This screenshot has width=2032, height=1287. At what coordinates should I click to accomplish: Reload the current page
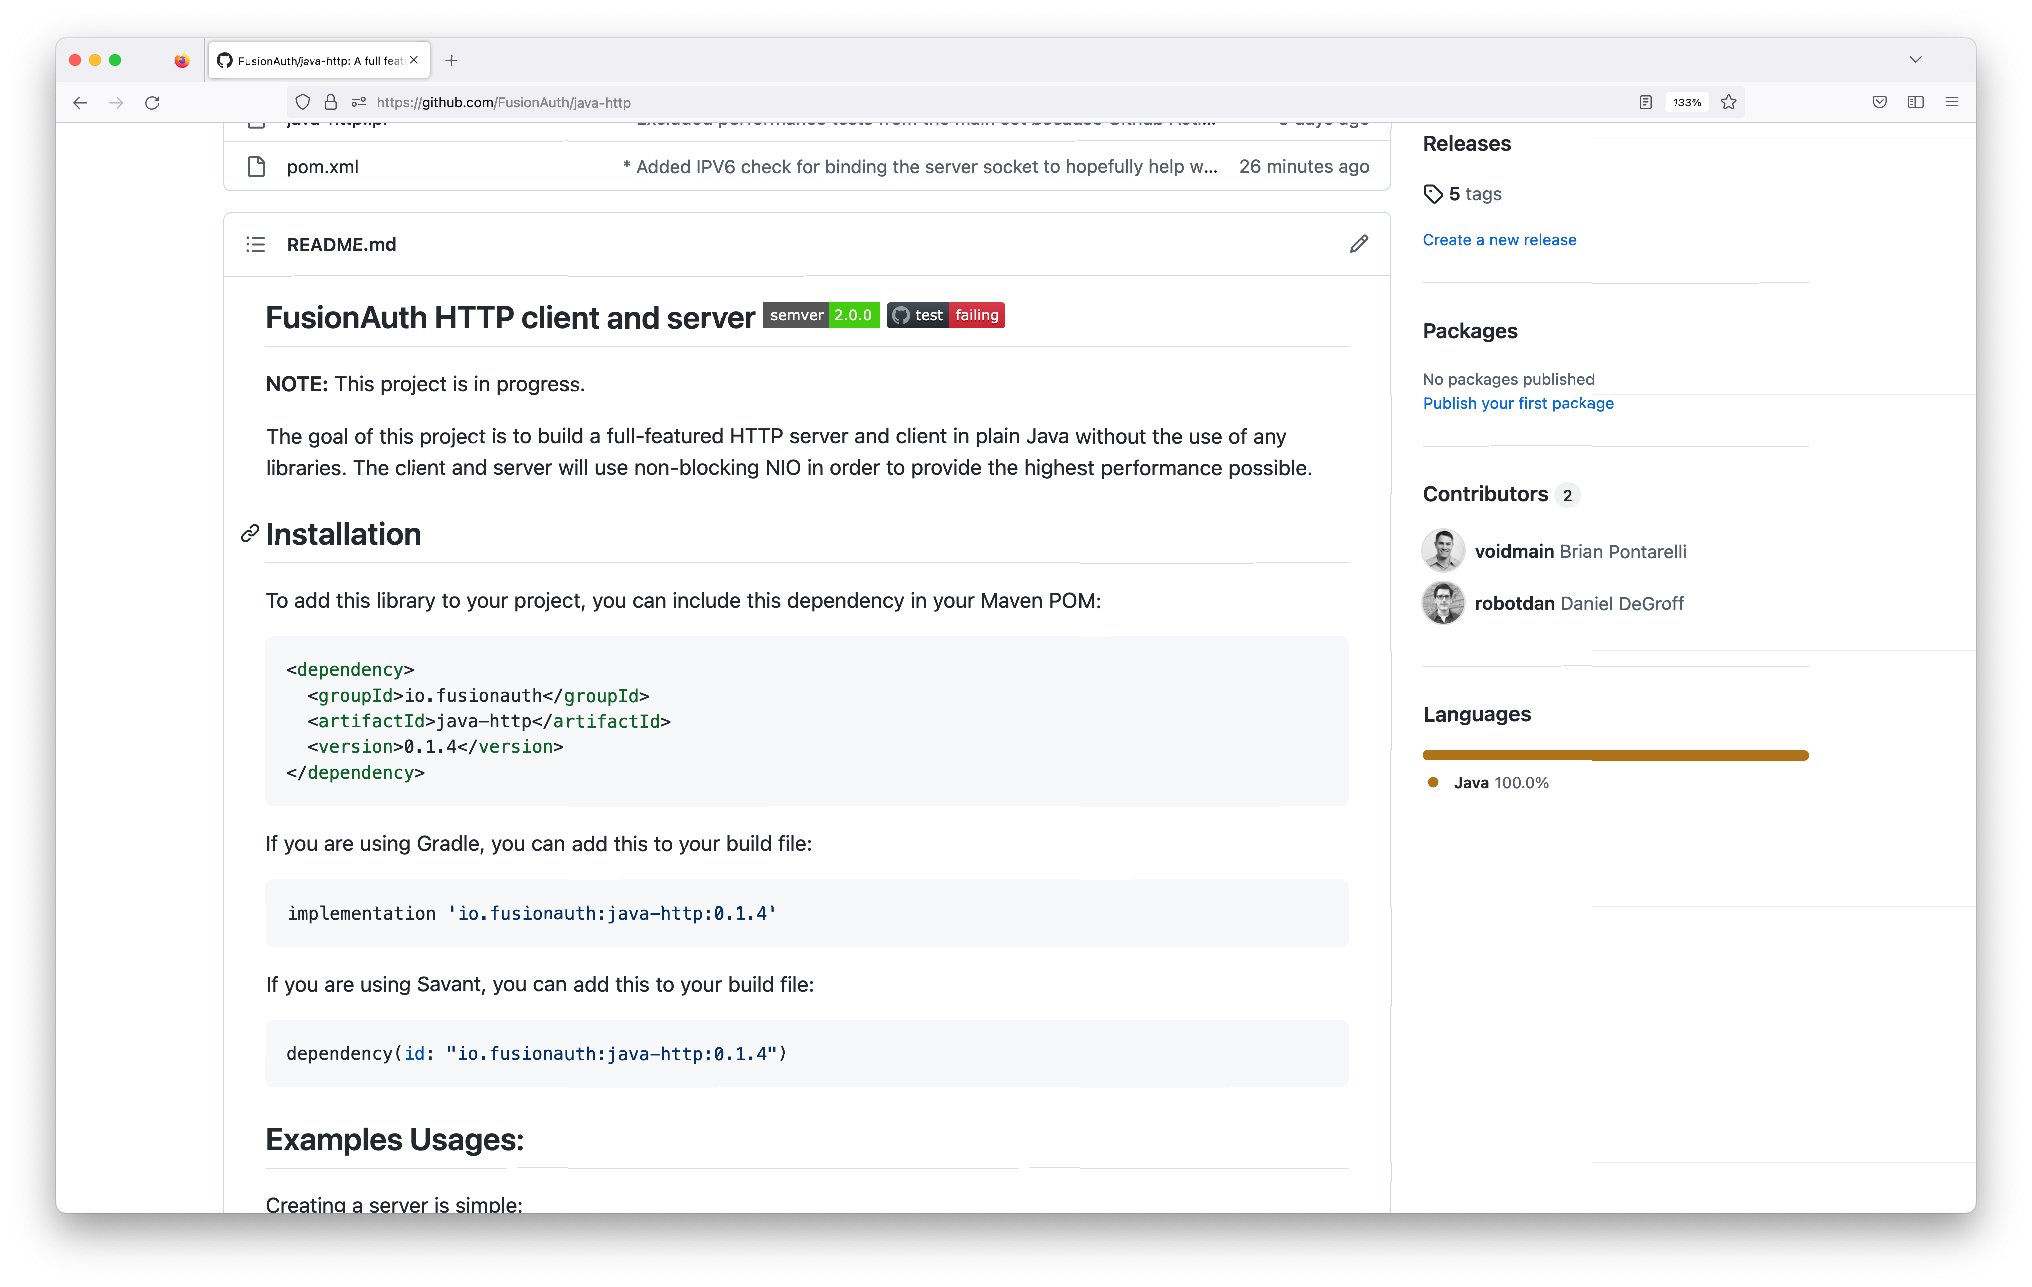[x=152, y=103]
